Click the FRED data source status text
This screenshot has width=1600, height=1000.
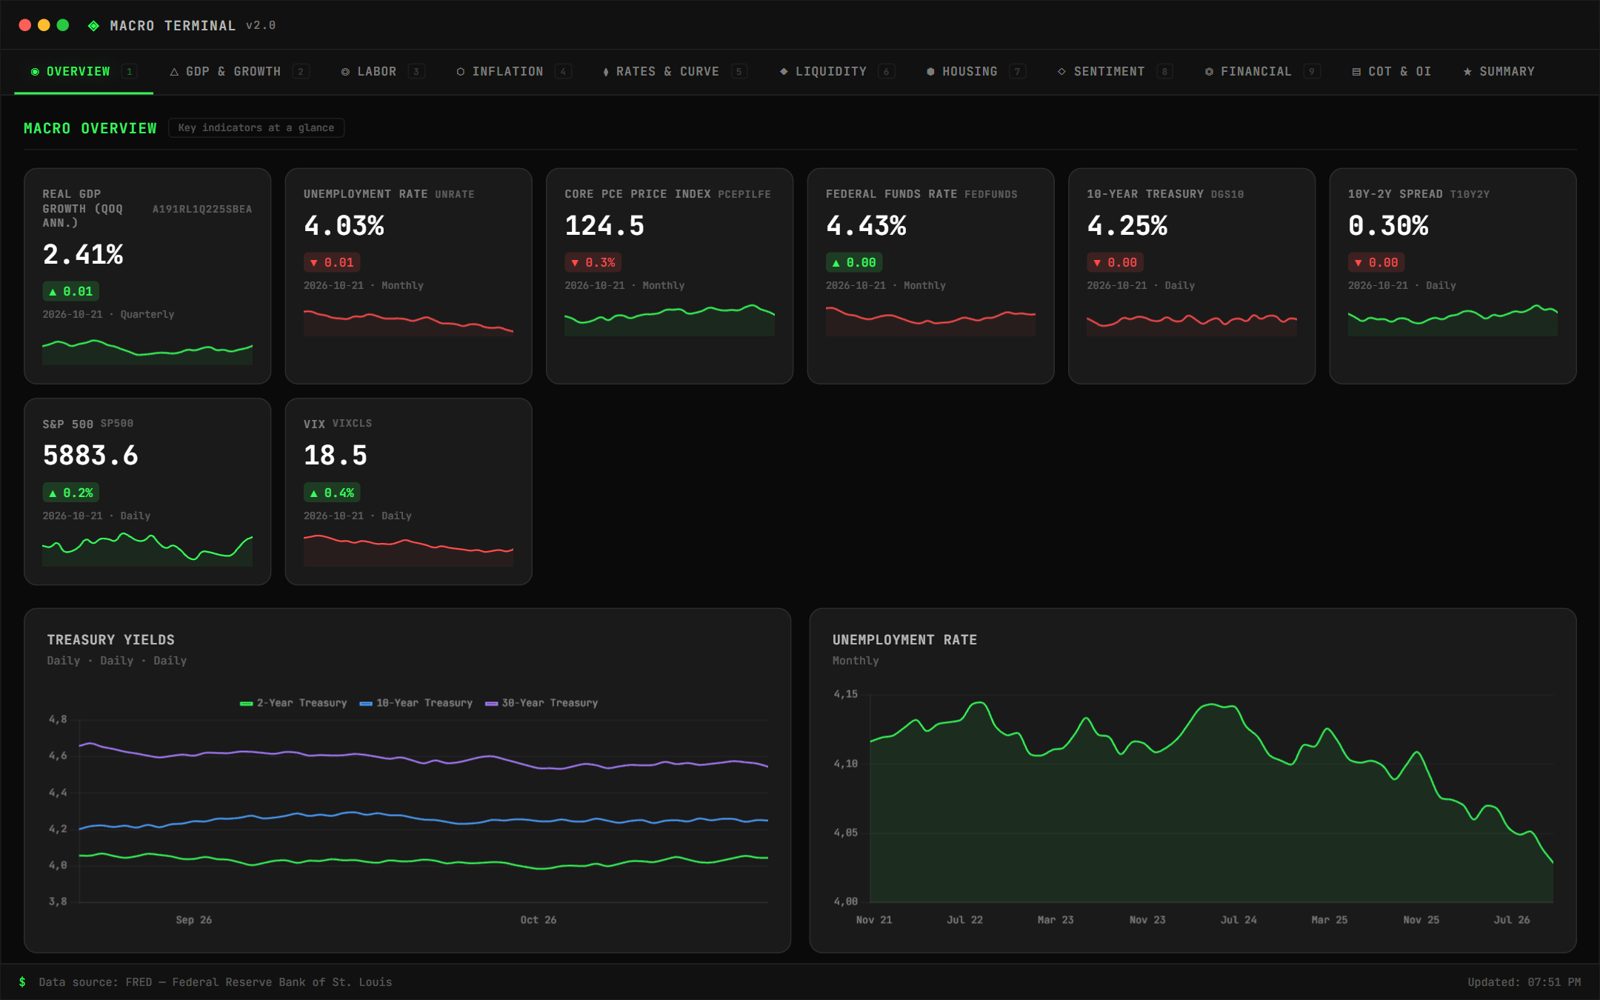(215, 982)
